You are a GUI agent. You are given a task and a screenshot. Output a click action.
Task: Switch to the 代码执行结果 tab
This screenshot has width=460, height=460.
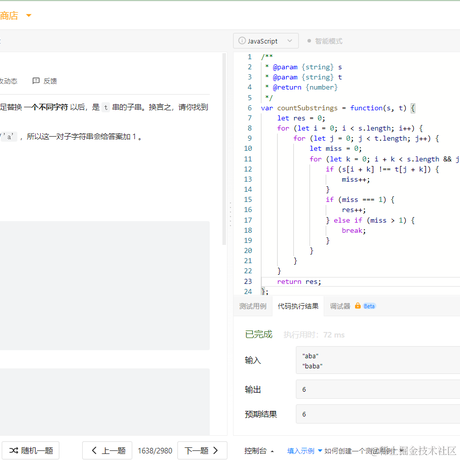coord(298,306)
